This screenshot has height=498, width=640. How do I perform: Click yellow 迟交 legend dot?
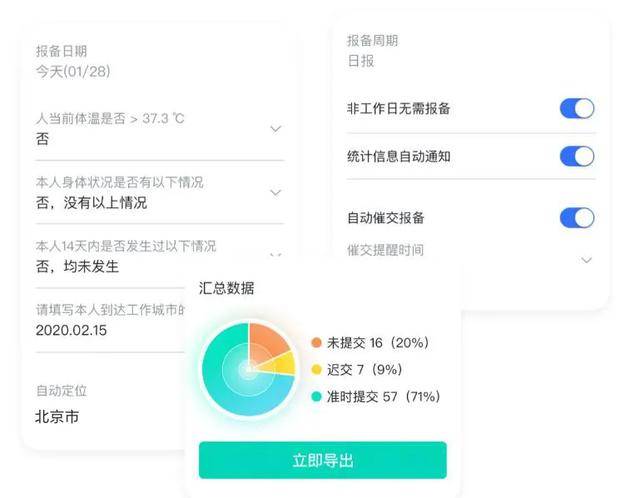point(317,370)
